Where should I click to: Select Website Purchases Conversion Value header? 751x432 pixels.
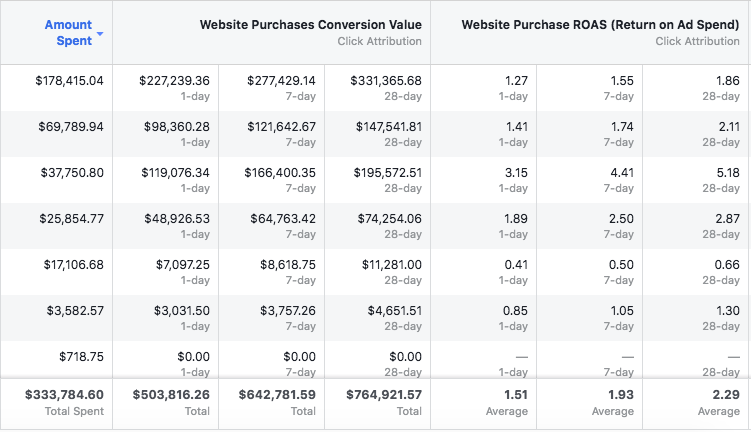pyautogui.click(x=311, y=25)
